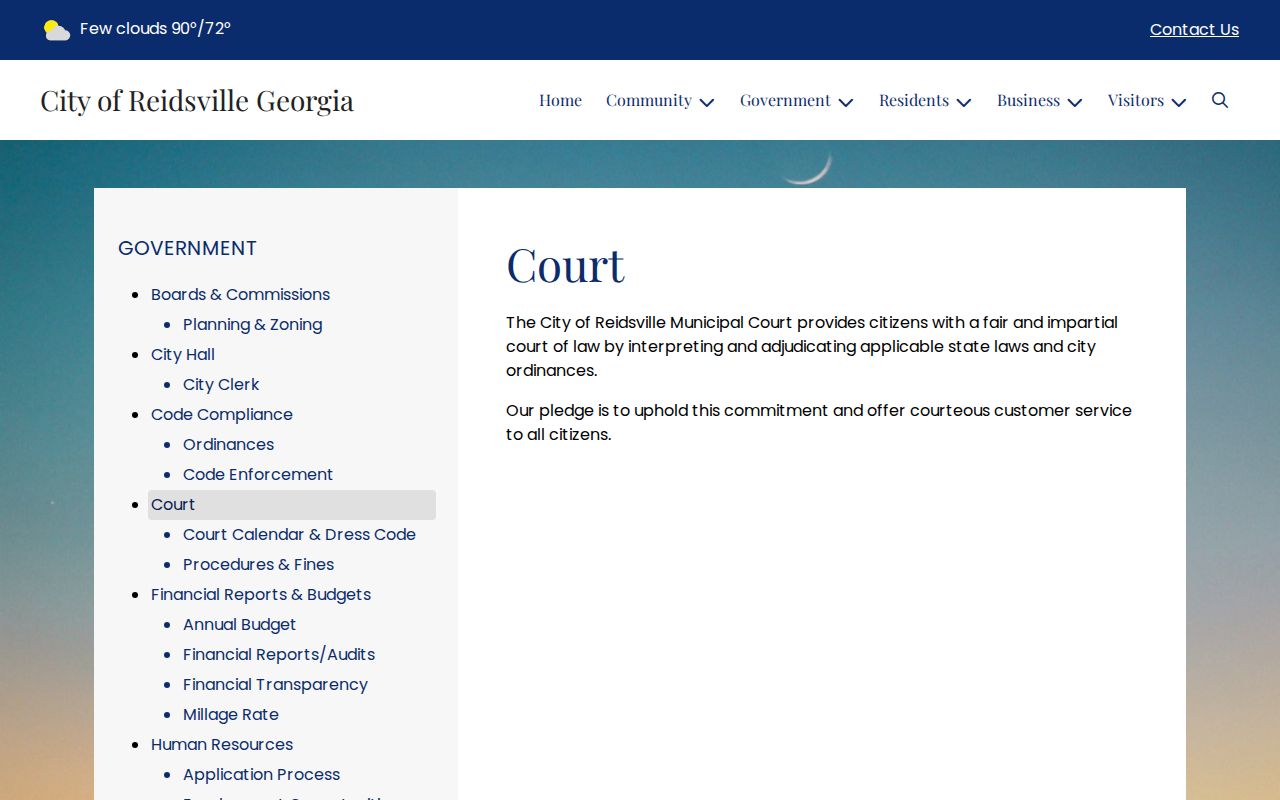Visit Code Enforcement sidebar link

[258, 474]
